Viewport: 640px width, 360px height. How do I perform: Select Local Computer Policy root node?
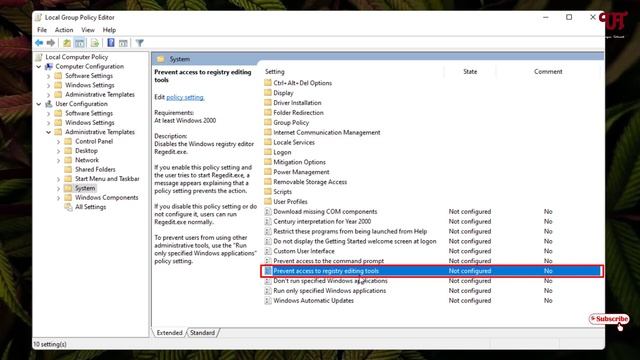tap(76, 57)
